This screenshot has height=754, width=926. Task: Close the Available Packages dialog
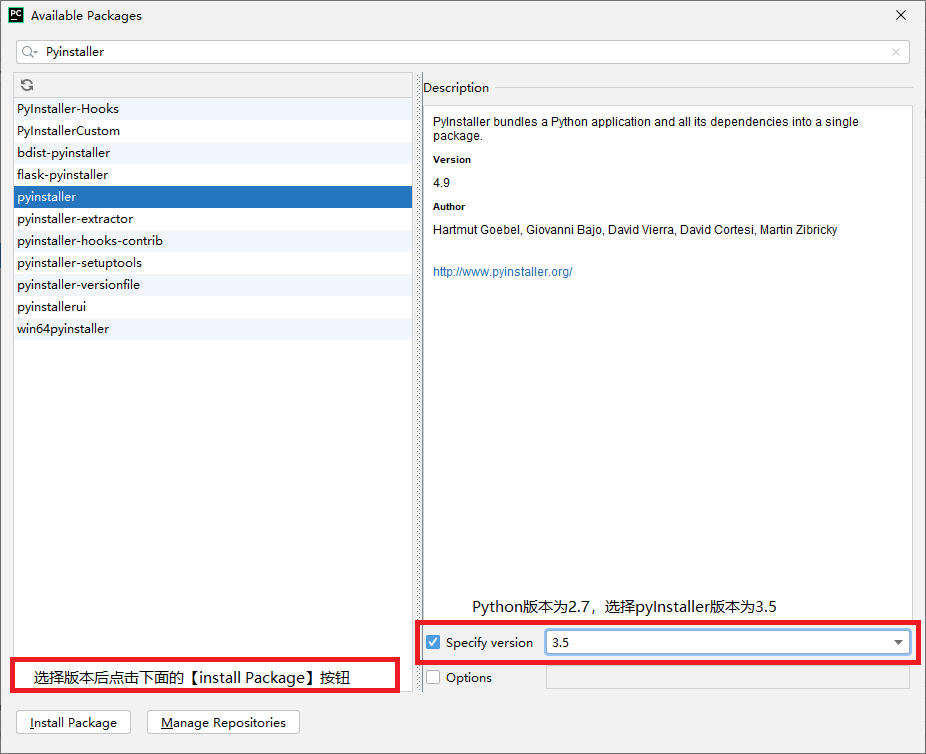coord(901,15)
